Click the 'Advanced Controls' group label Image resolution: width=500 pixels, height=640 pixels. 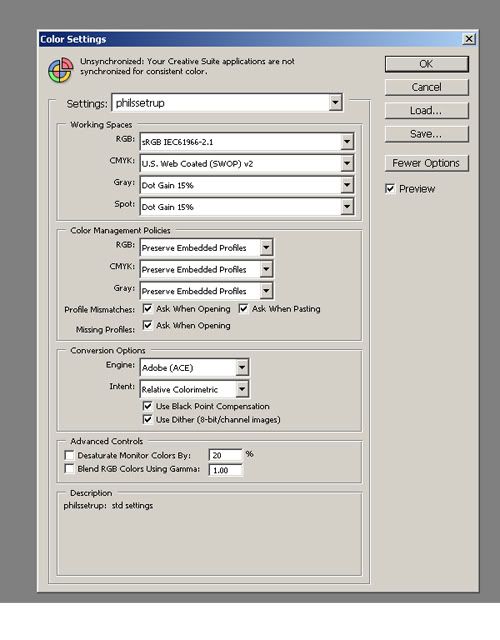pyautogui.click(x=107, y=441)
